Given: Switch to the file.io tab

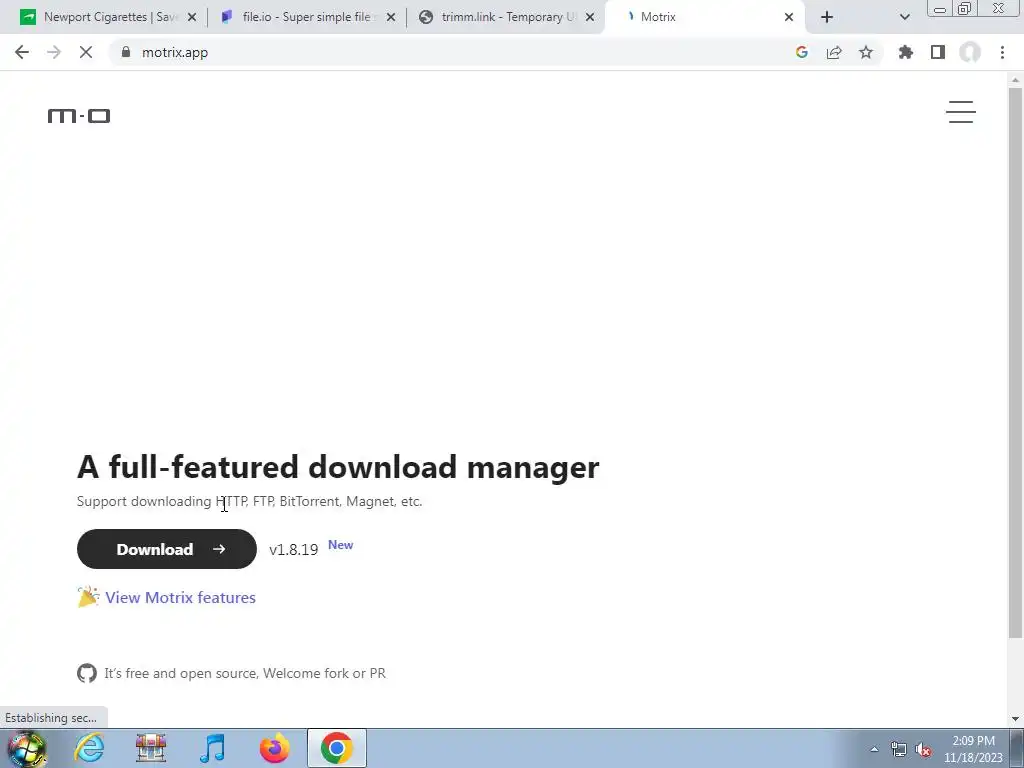Looking at the screenshot, I should coord(305,17).
